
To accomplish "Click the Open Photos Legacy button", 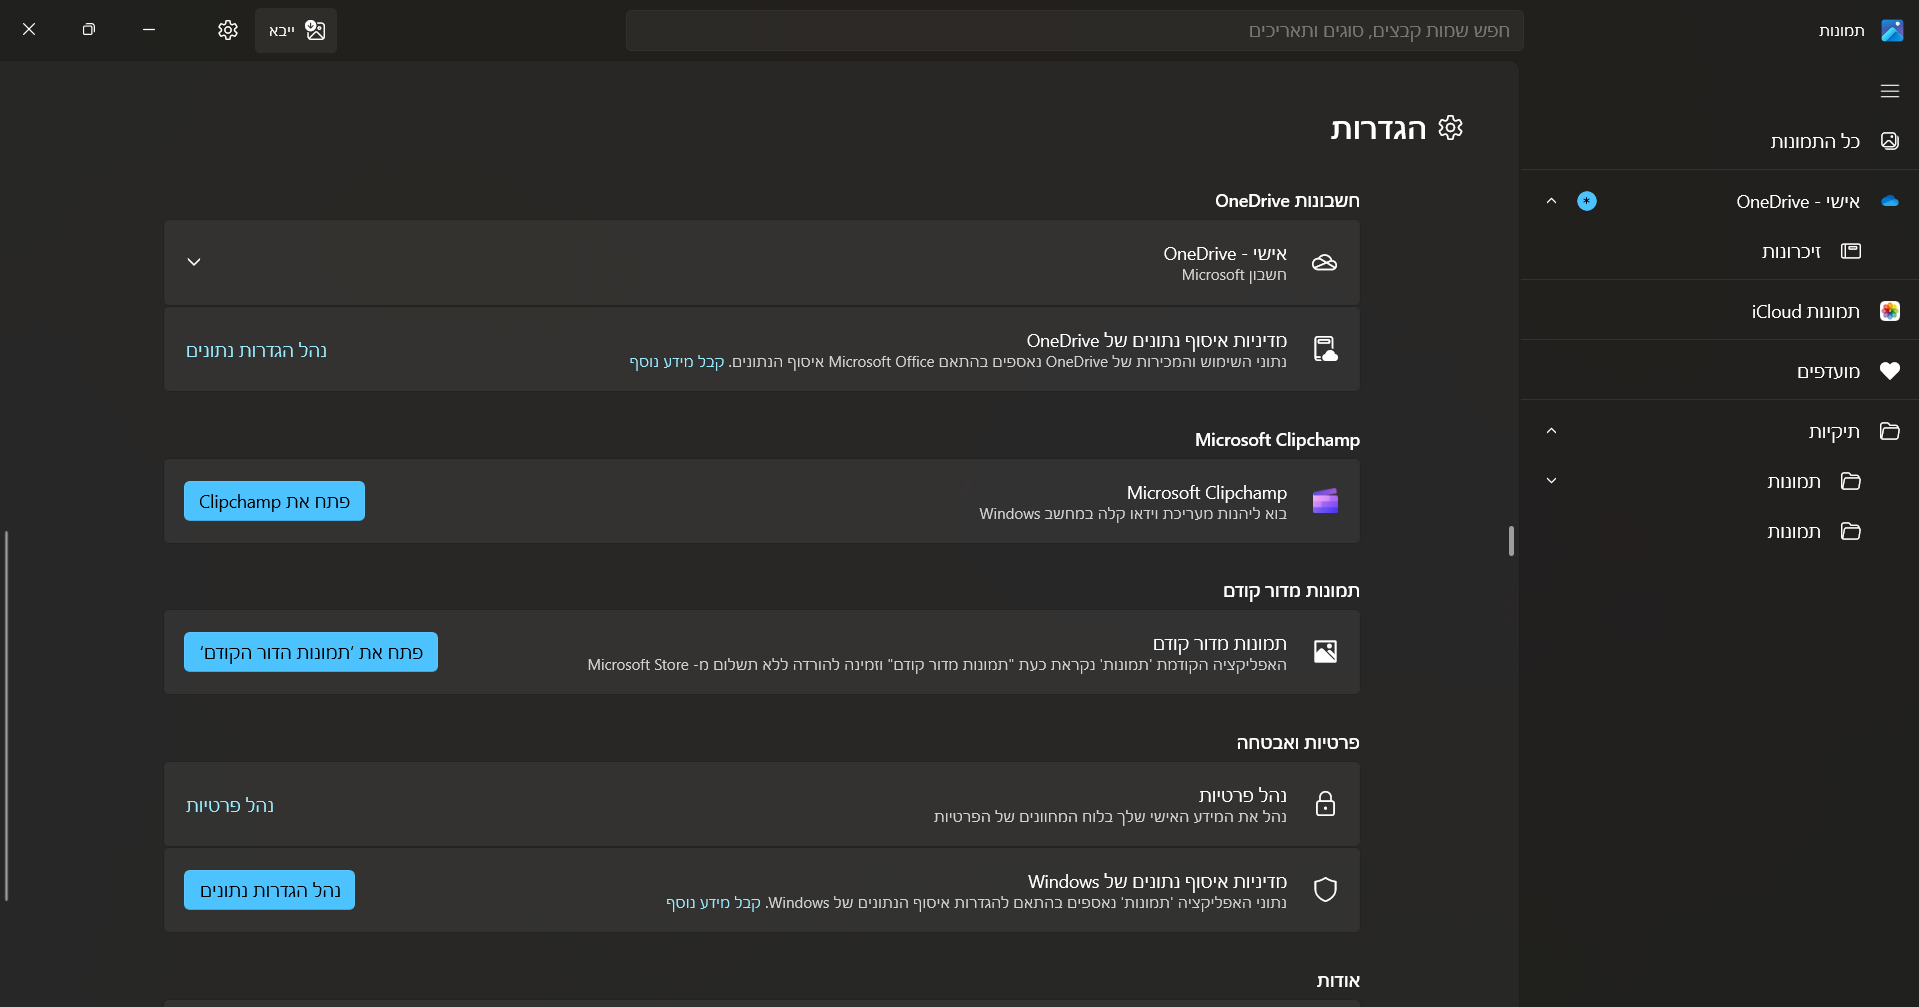I will pos(311,652).
